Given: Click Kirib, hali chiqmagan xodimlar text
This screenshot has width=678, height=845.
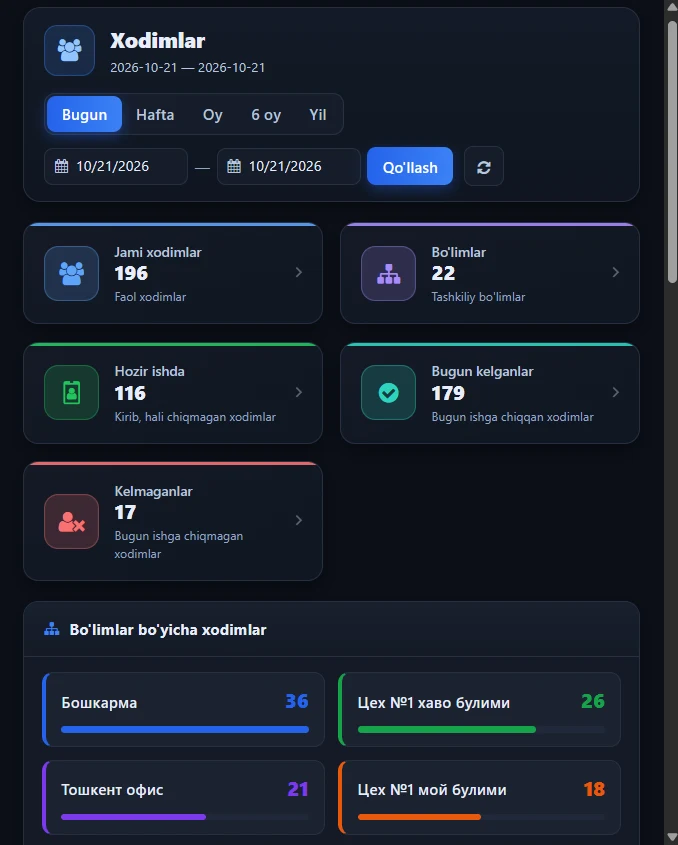Looking at the screenshot, I should [x=195, y=417].
